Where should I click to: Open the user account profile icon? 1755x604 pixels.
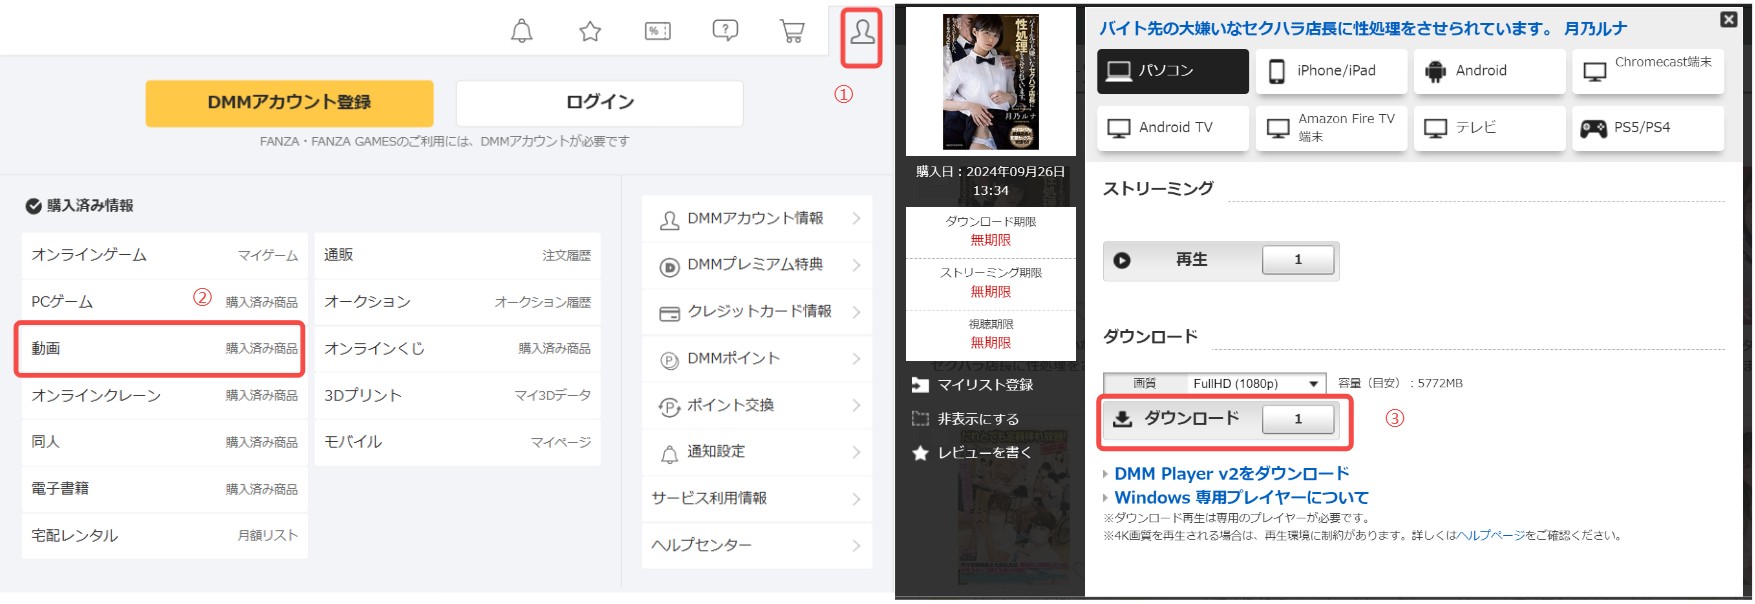click(862, 32)
